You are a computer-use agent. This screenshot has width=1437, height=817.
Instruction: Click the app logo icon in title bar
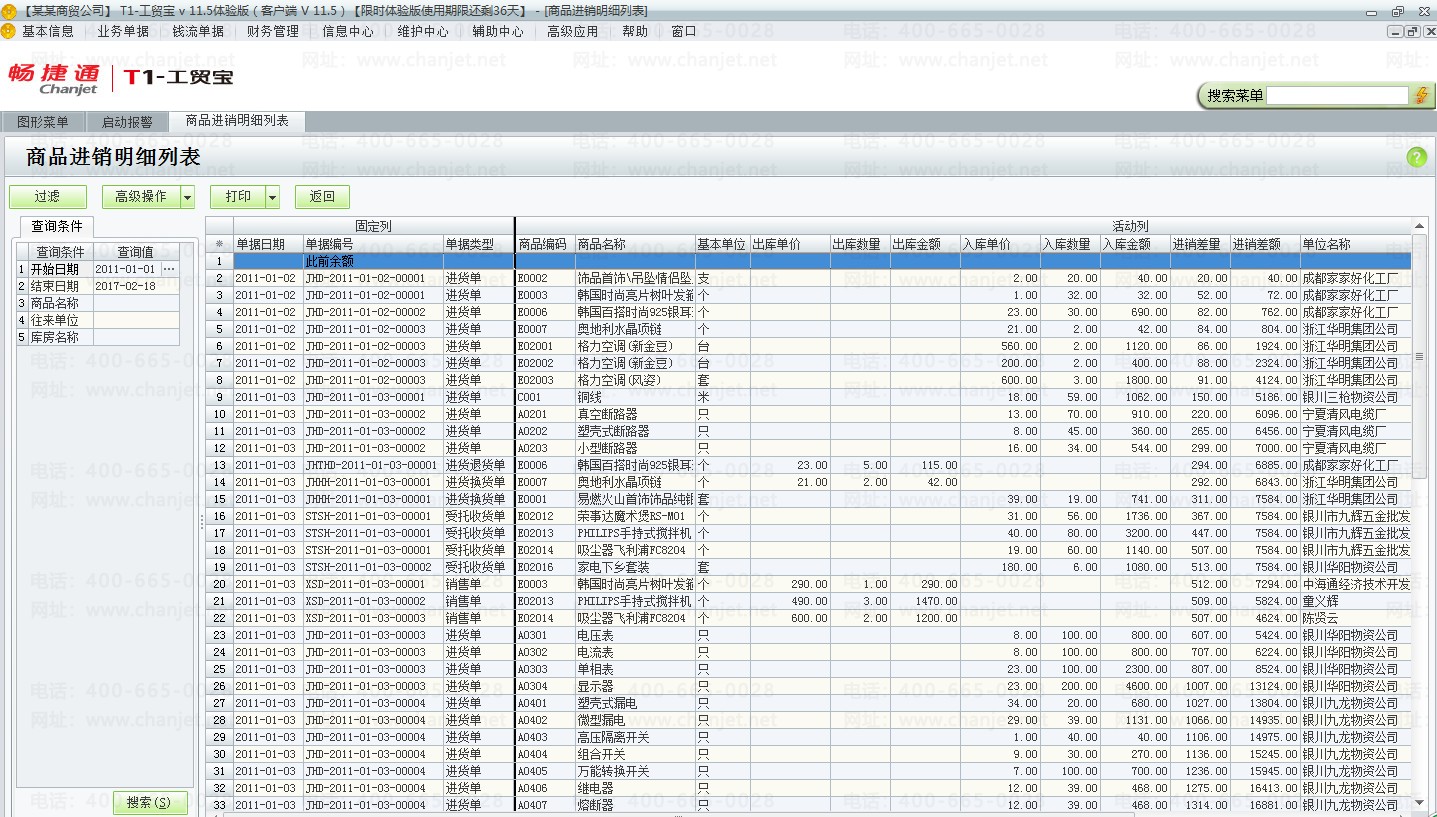click(9, 10)
